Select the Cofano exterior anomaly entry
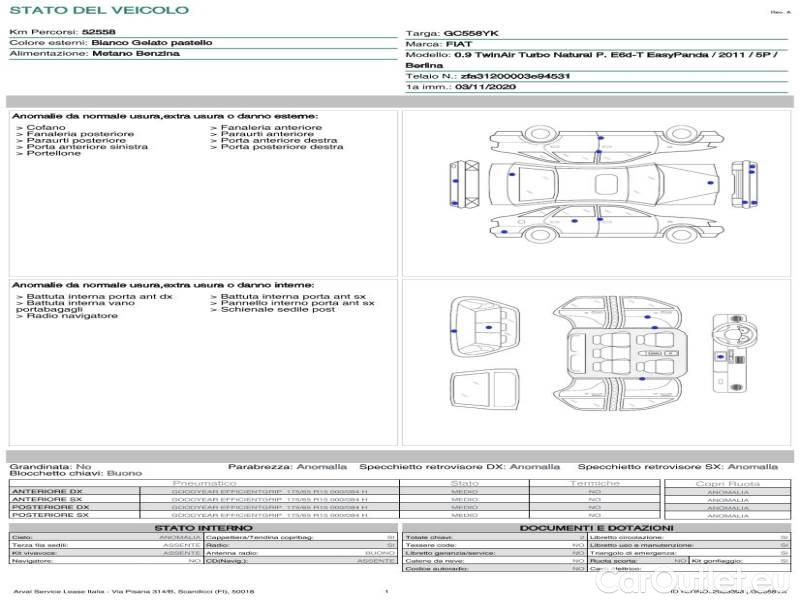This screenshot has height=600, width=800. coord(46,128)
